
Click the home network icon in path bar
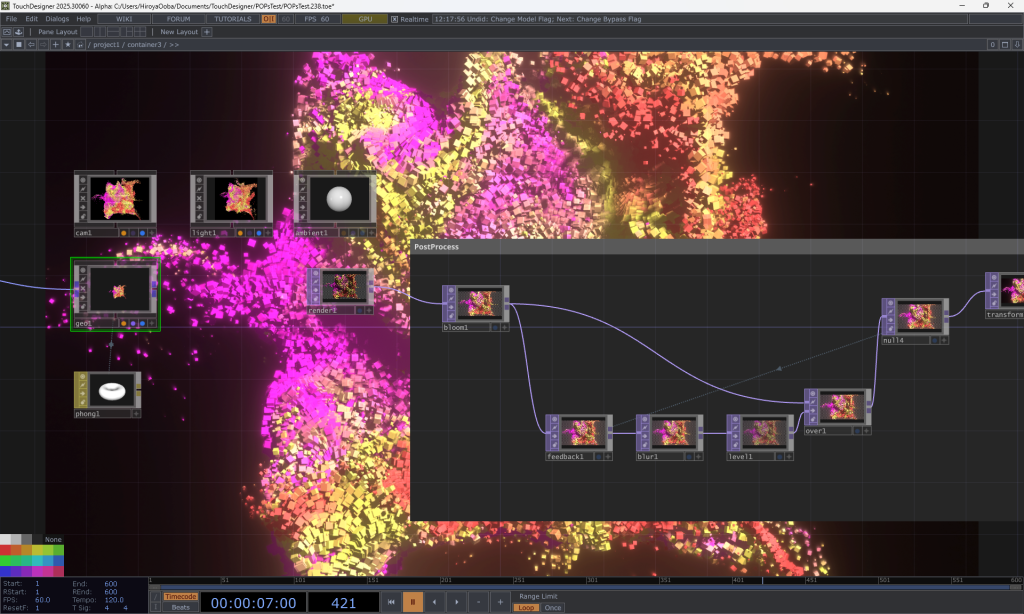click(x=80, y=44)
